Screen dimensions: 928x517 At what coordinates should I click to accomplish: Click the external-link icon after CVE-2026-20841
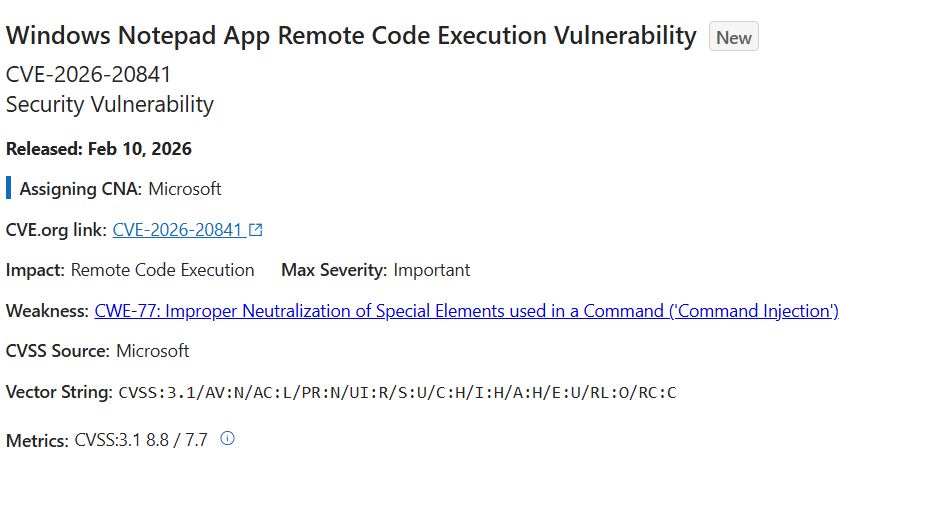click(x=256, y=230)
